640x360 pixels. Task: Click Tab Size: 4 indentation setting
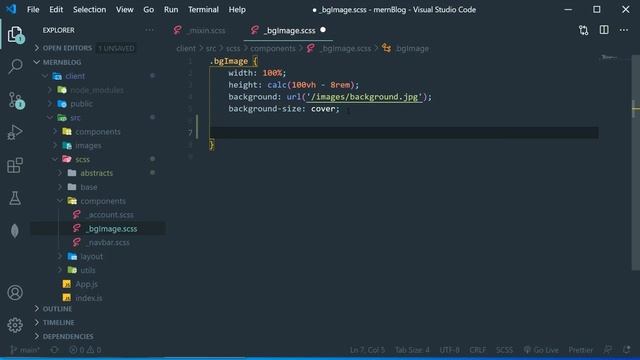[x=412, y=350]
